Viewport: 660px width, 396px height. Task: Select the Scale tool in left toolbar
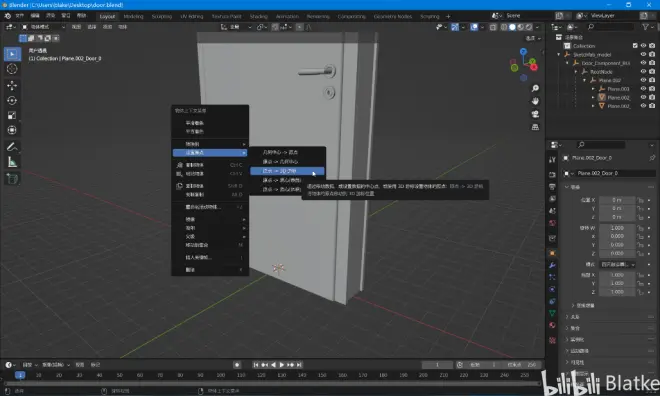[12, 115]
